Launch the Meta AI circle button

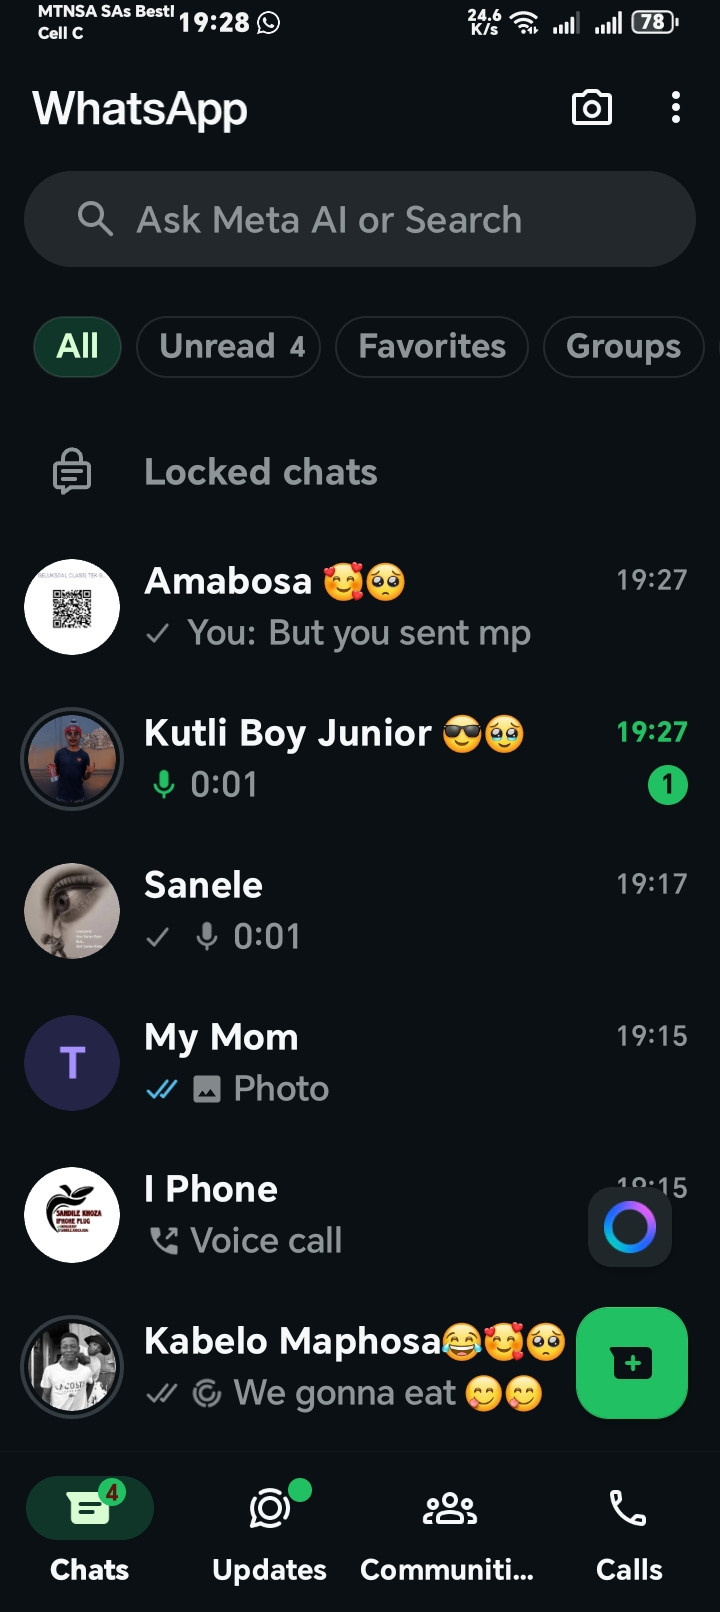[x=630, y=1227]
